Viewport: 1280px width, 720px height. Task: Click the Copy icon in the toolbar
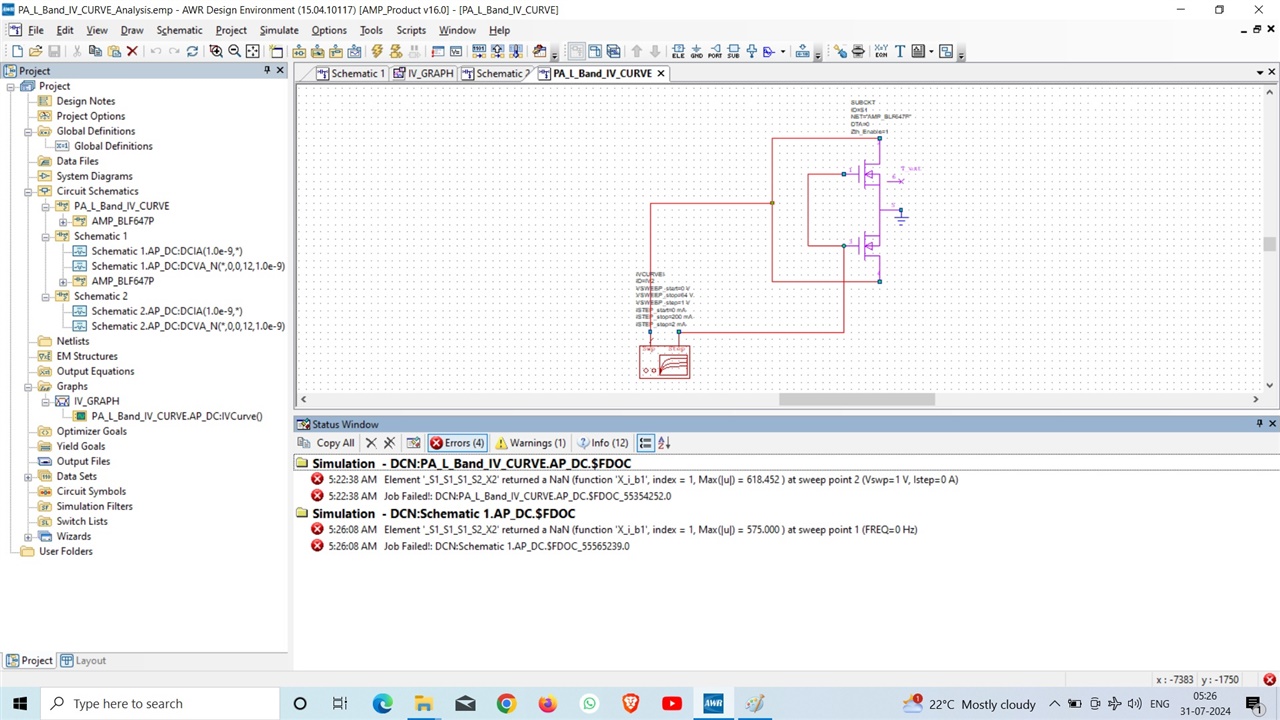(x=95, y=51)
